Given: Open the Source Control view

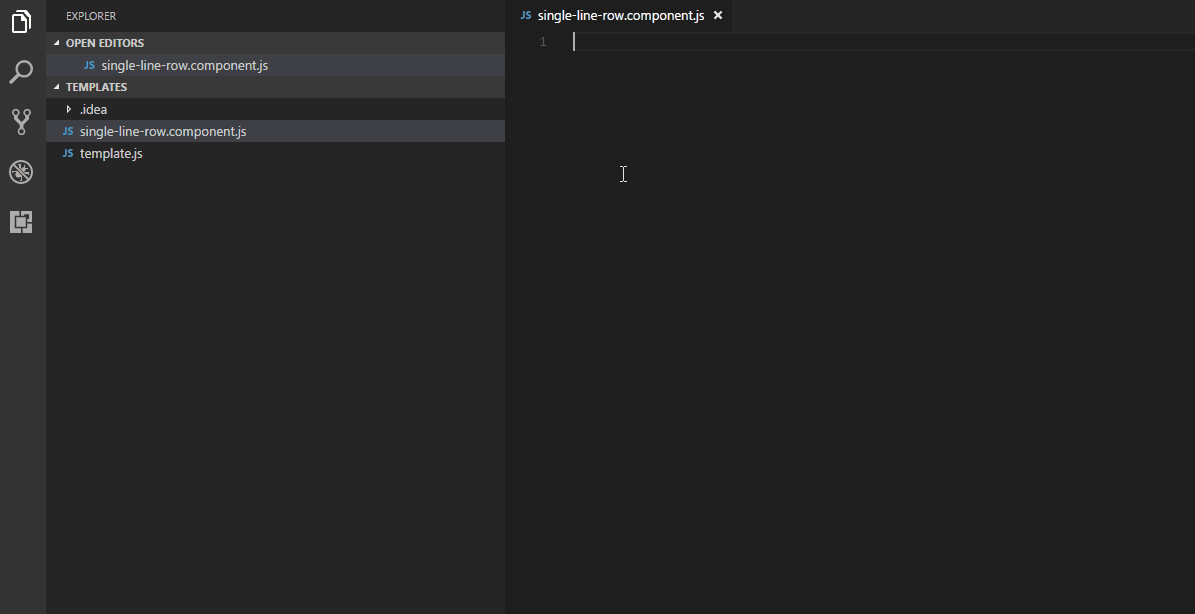Looking at the screenshot, I should (x=21, y=122).
